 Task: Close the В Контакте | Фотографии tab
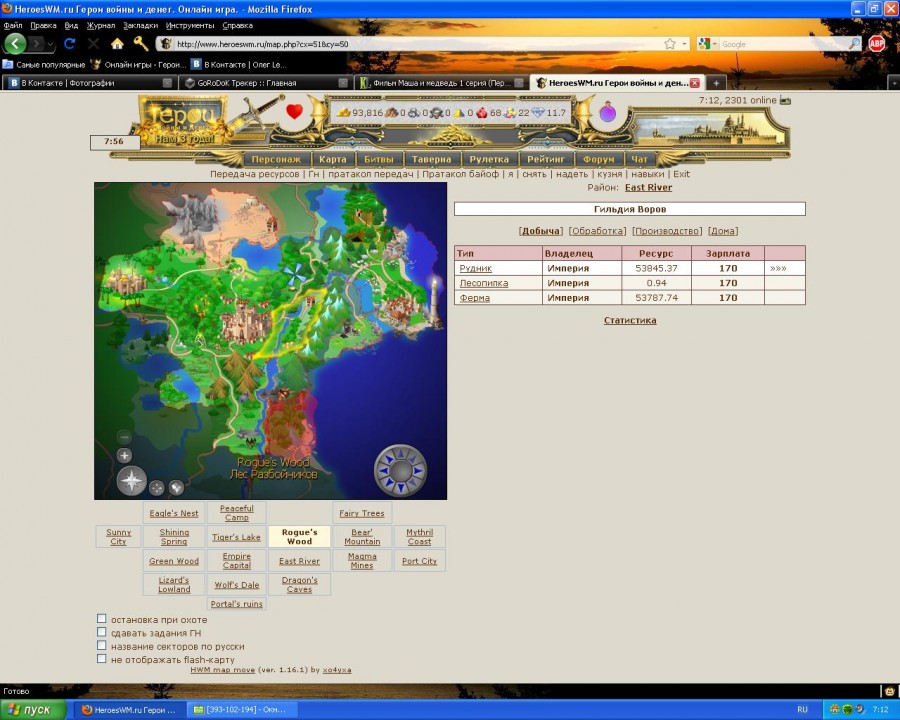(x=167, y=83)
